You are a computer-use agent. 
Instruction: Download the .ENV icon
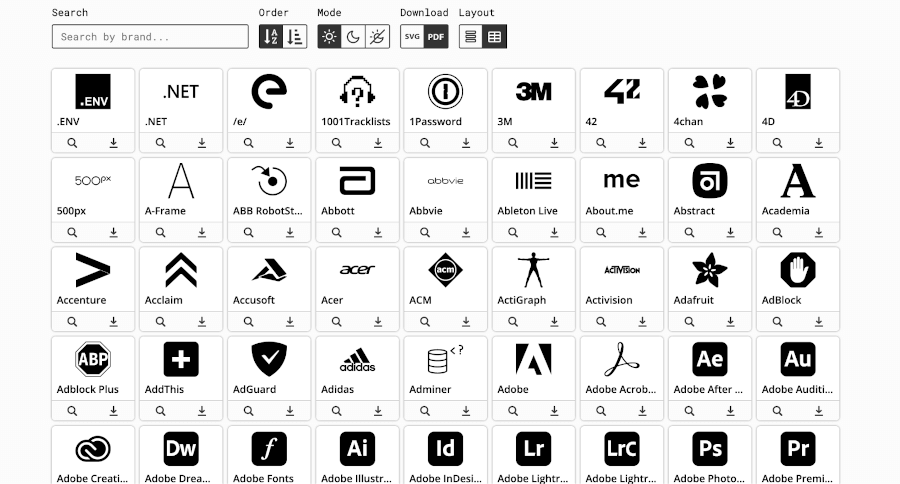[x=114, y=143]
